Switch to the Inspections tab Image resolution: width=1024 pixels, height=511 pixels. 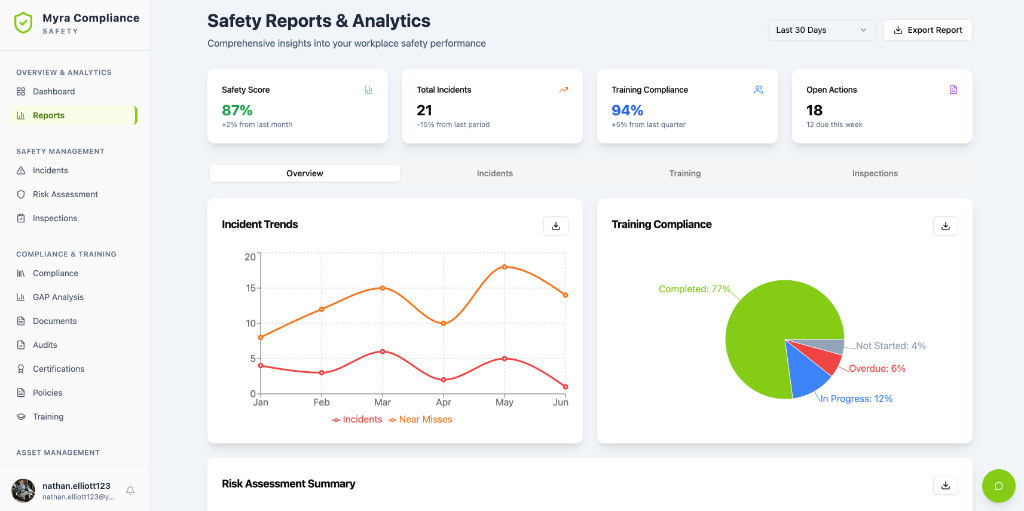coord(874,174)
